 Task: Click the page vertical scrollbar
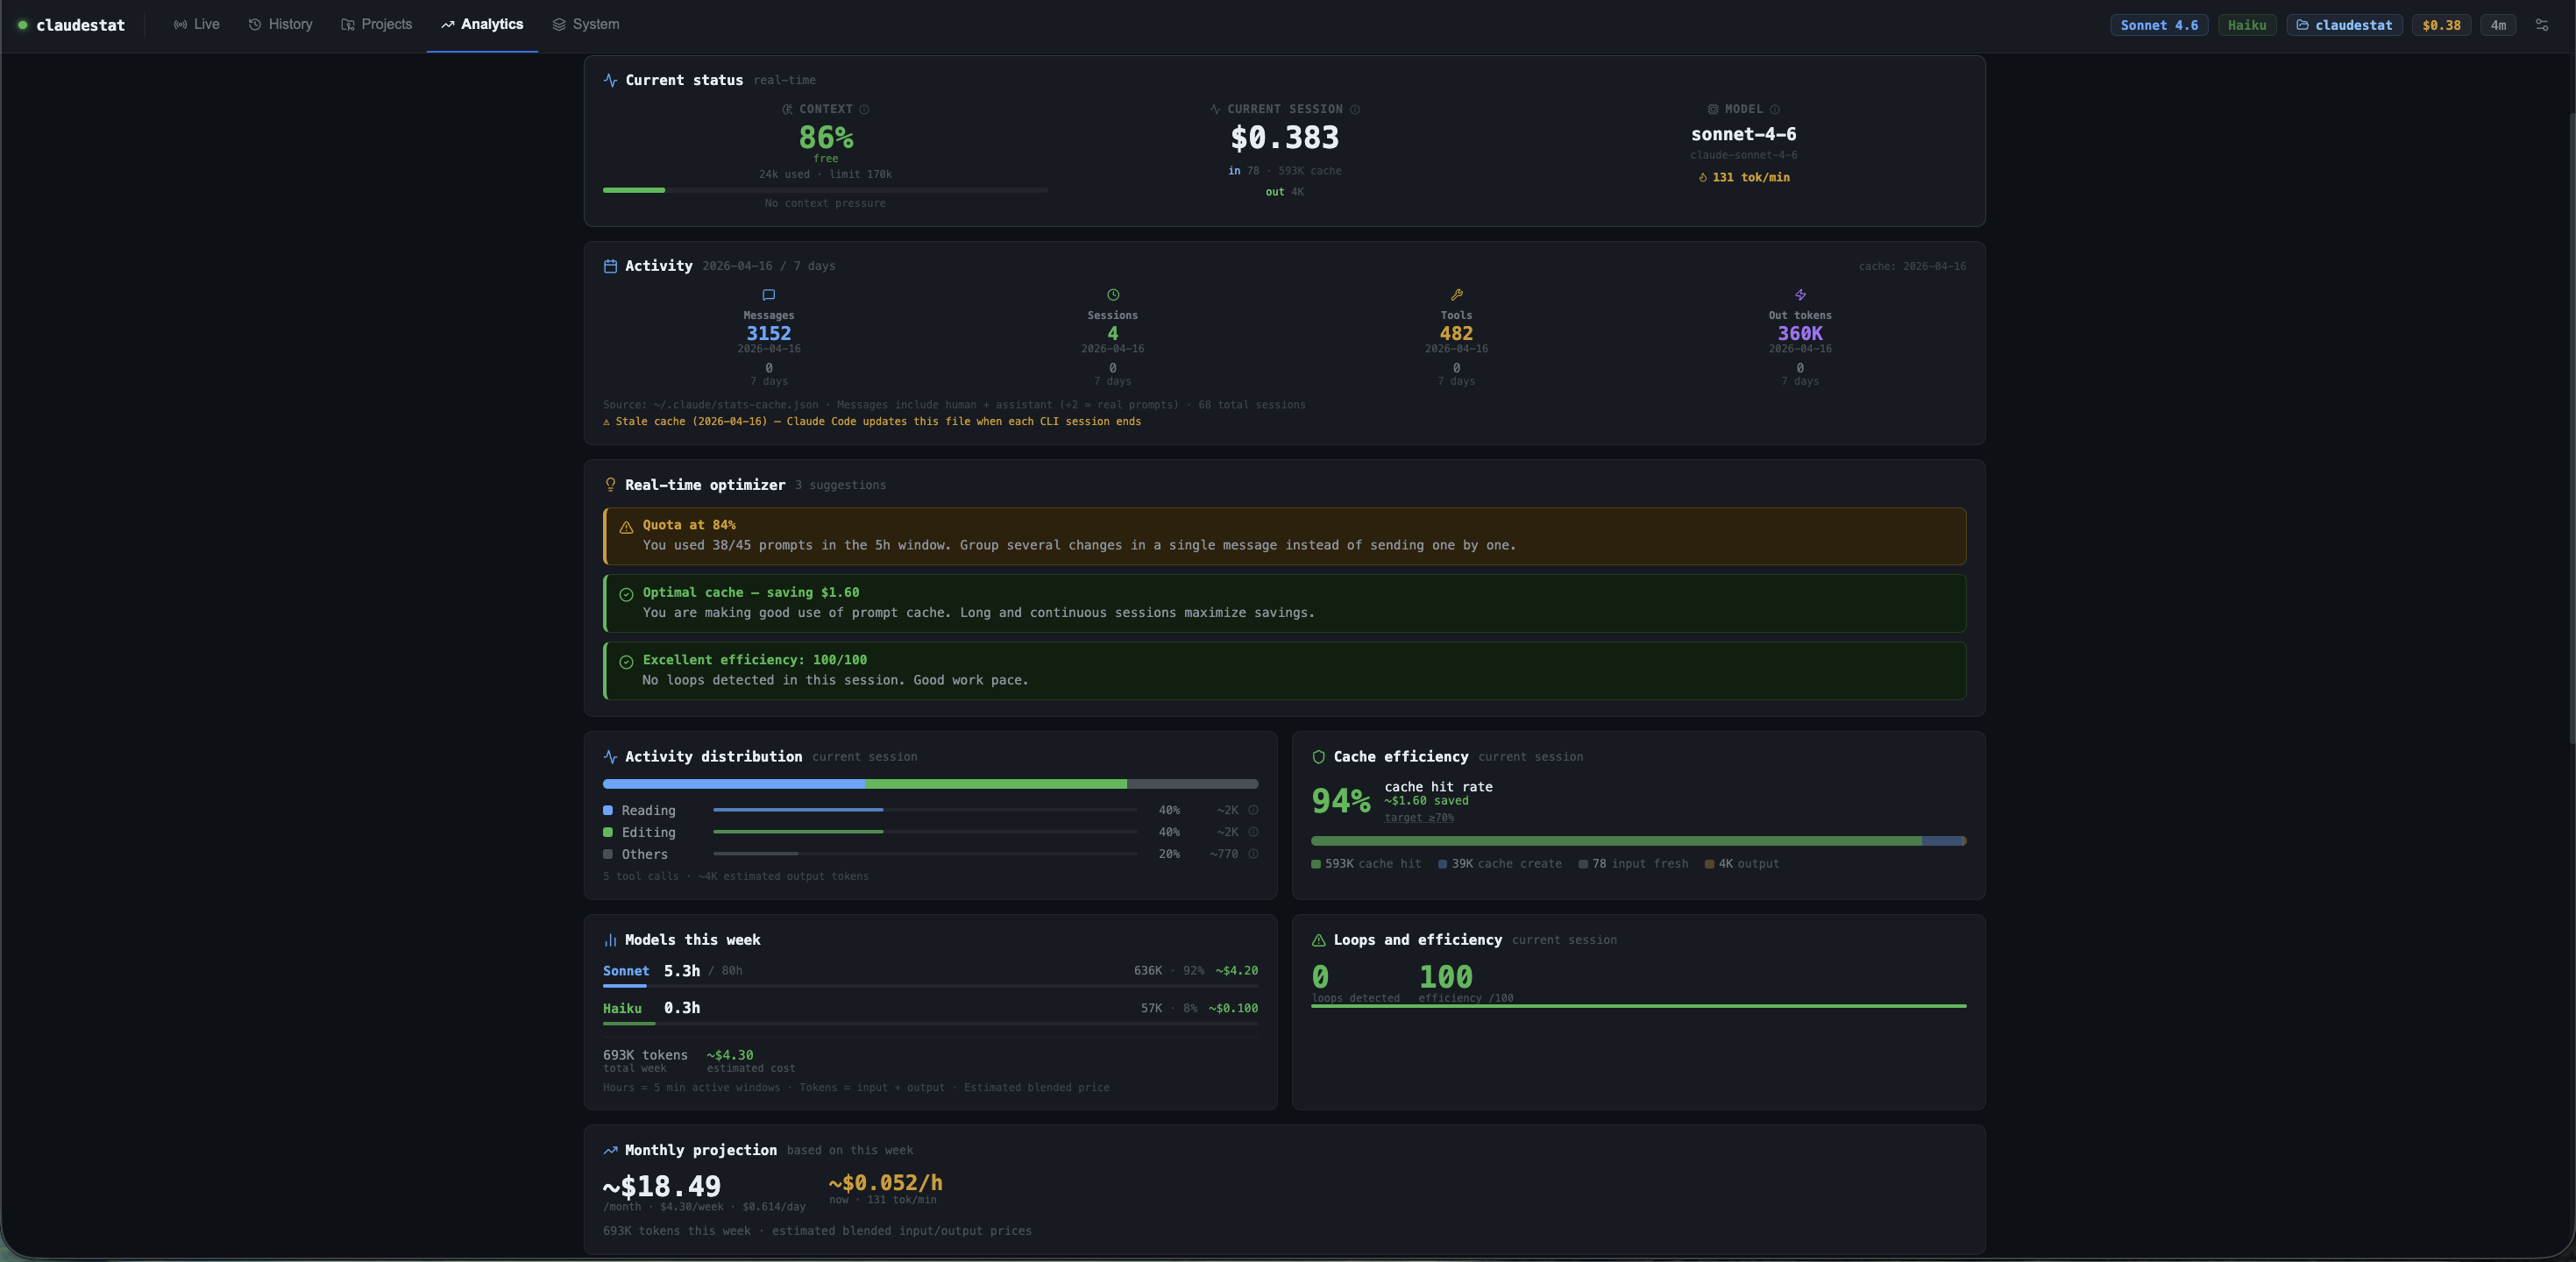coord(2570,428)
